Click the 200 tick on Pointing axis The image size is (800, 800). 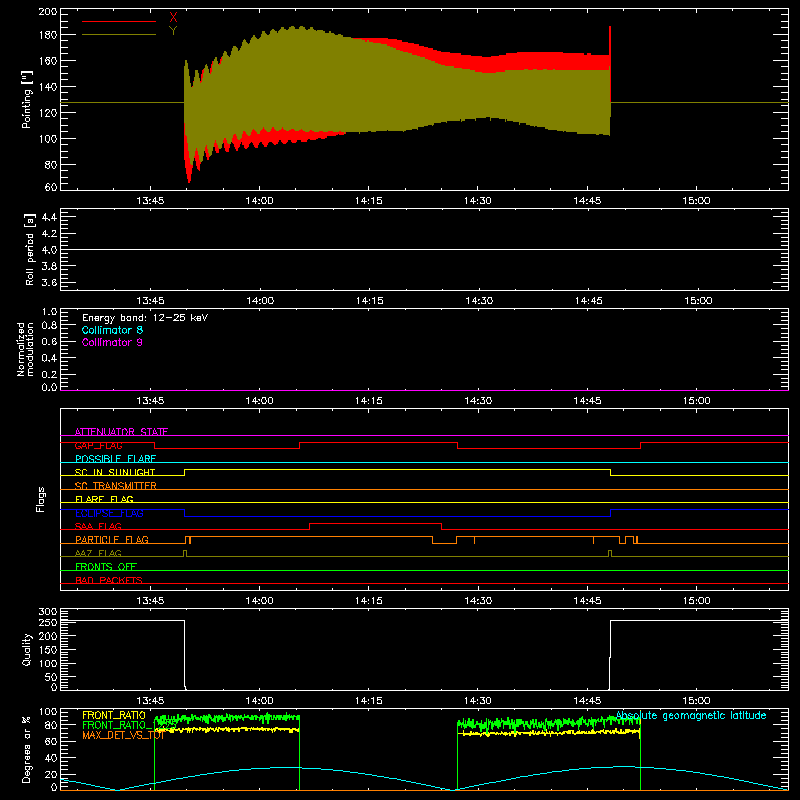(48, 12)
